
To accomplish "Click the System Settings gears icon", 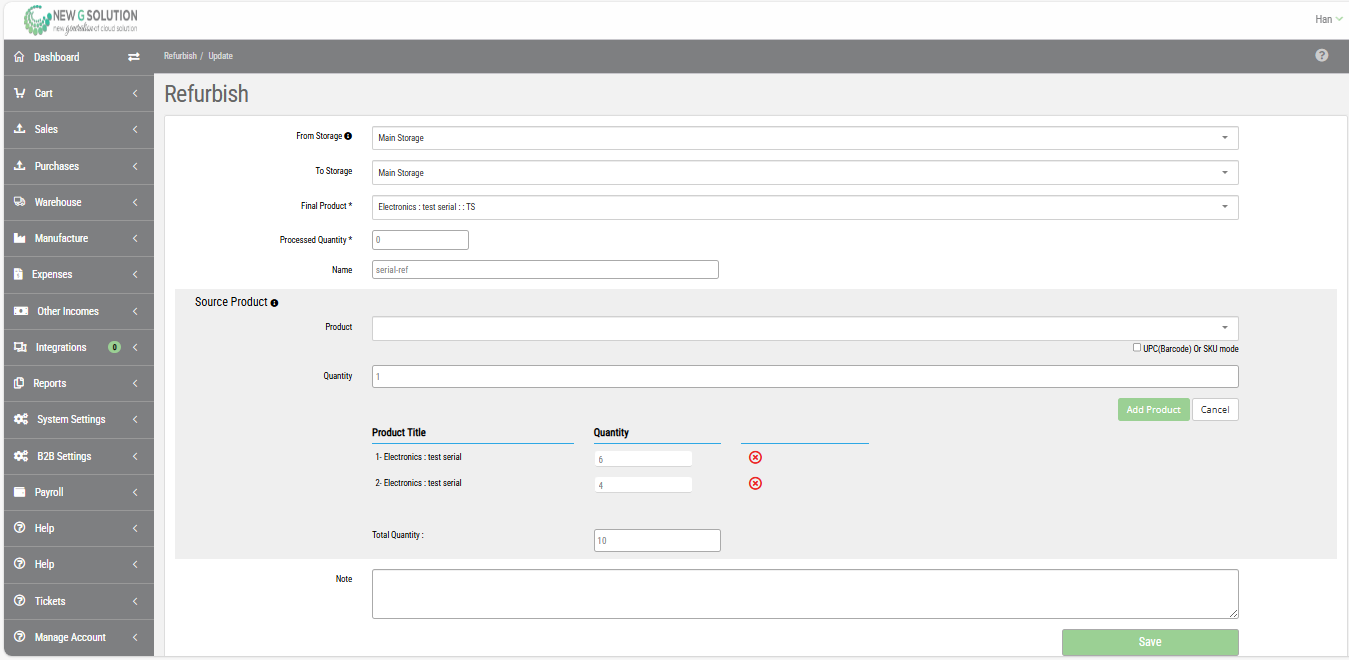I will coord(20,419).
